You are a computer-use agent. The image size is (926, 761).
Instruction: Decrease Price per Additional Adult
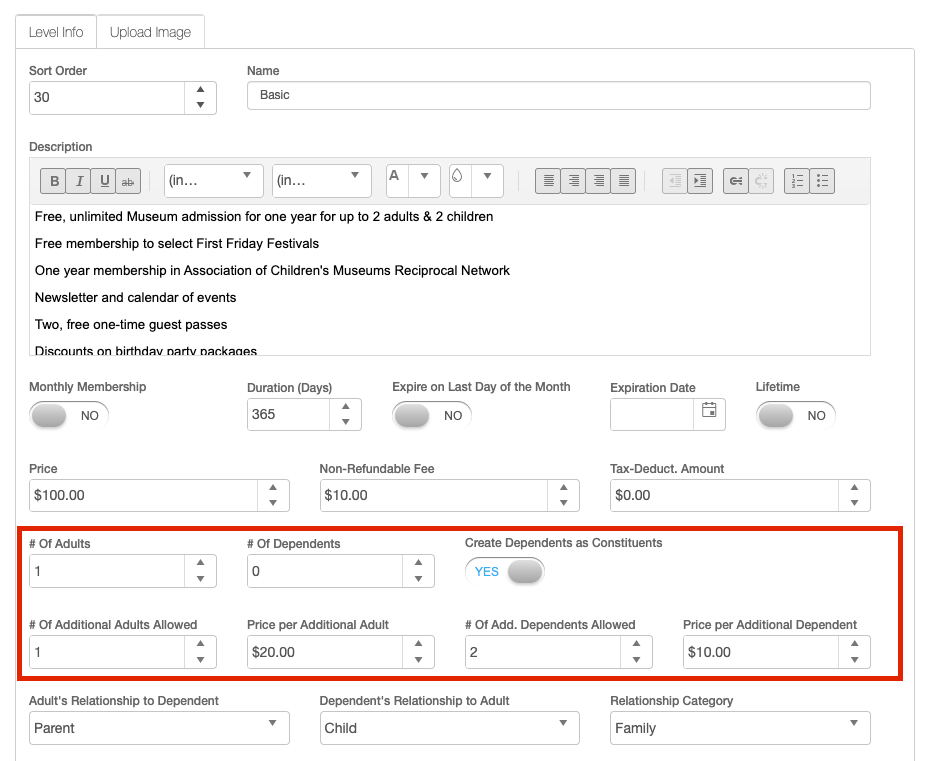pos(419,660)
